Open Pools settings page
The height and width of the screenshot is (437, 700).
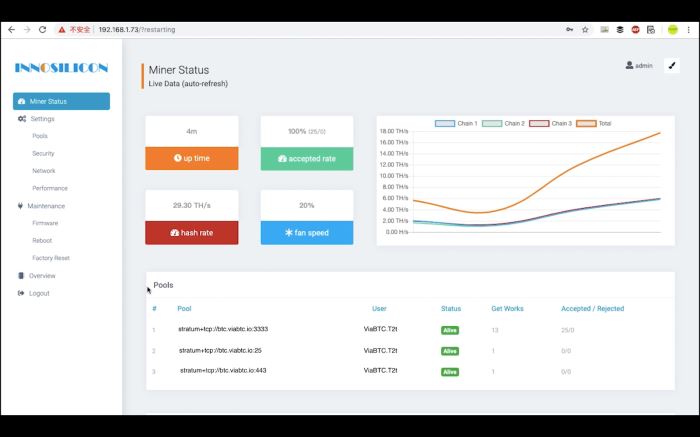point(40,136)
